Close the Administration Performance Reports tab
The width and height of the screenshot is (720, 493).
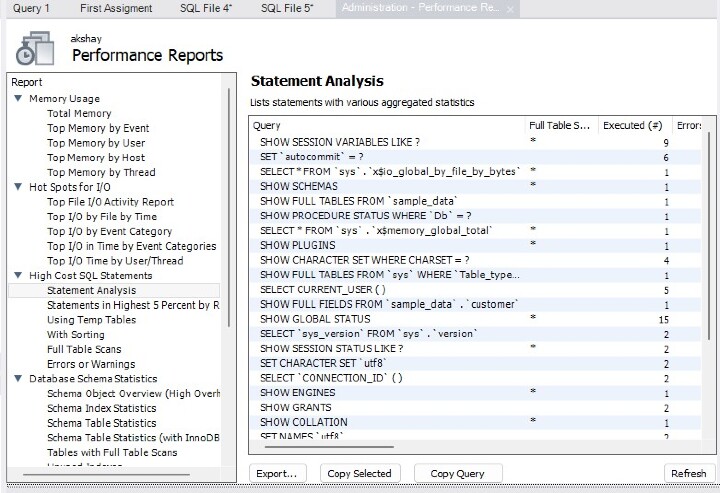512,9
